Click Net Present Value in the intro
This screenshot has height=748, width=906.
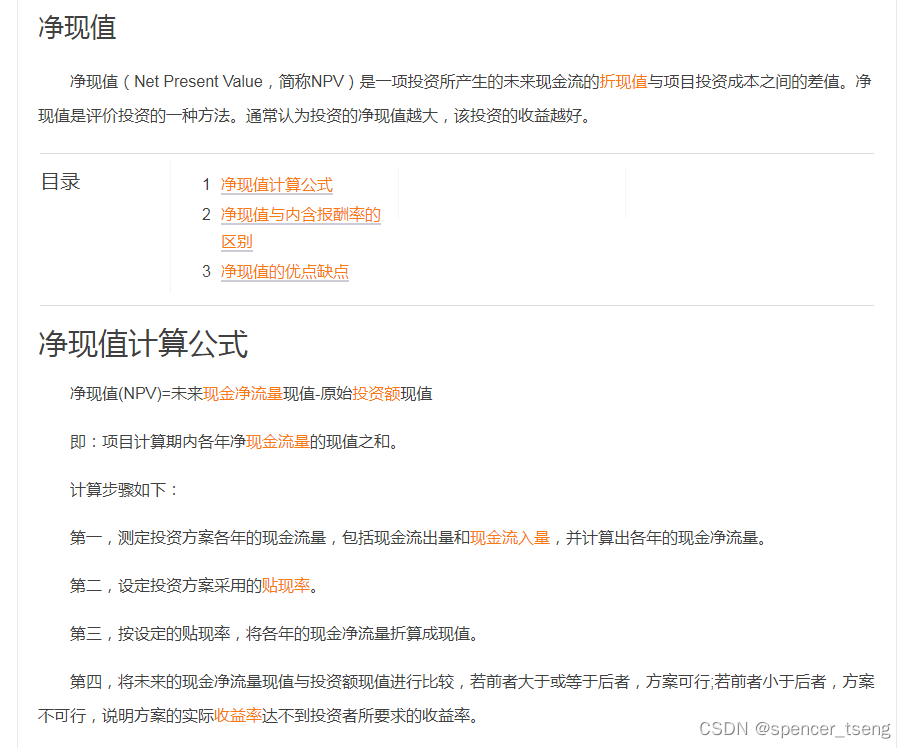click(198, 81)
